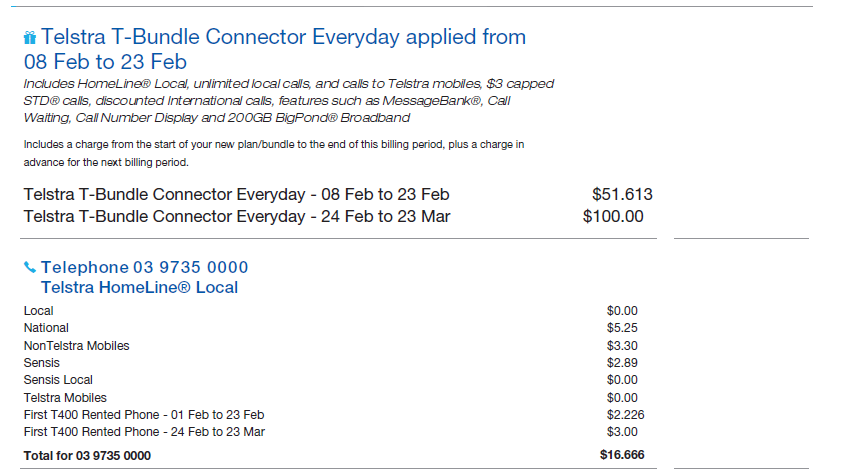Select the 24 Feb to 23 Mar bundle line

click(x=236, y=216)
